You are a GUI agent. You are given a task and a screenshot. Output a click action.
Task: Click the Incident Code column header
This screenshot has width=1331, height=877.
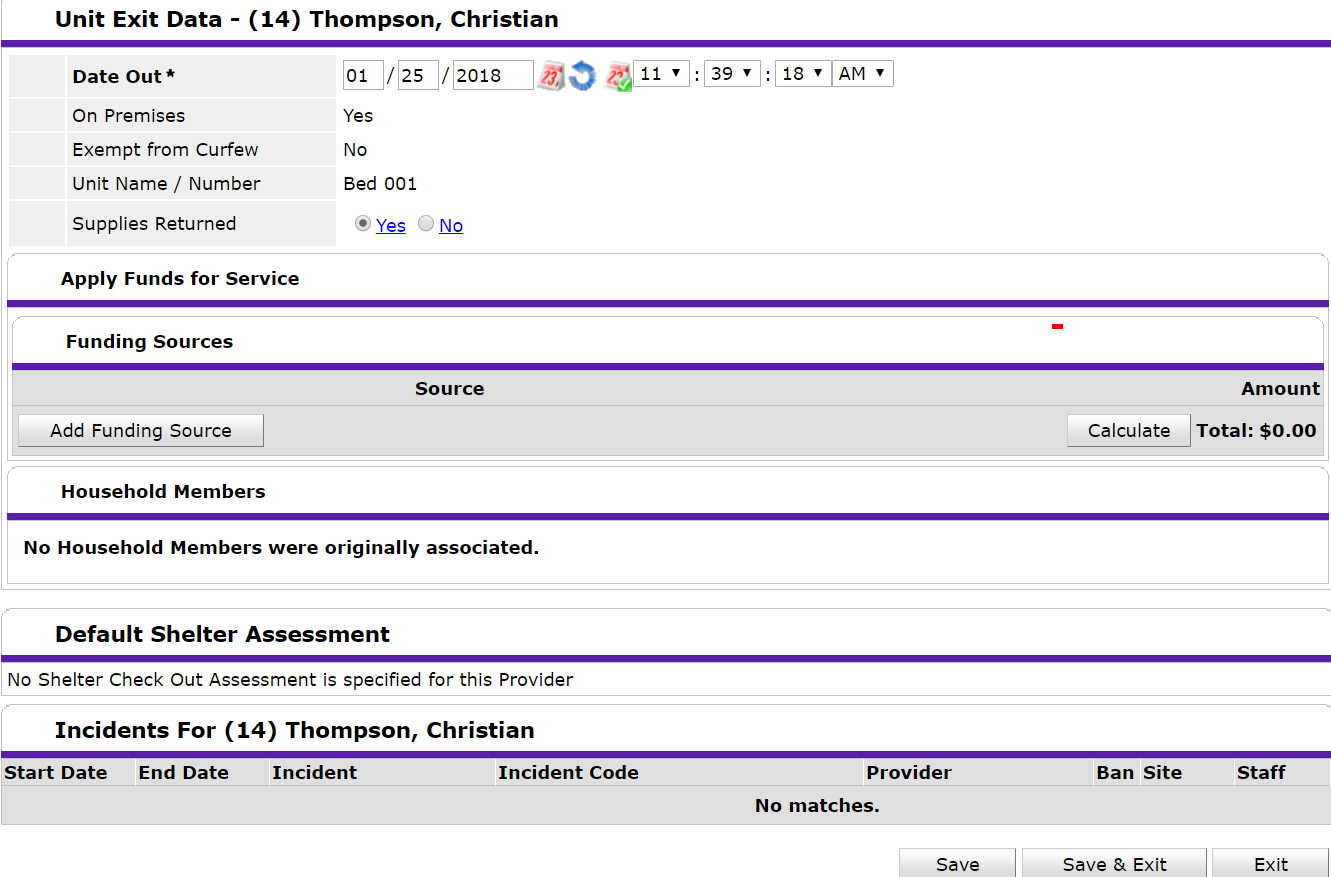point(568,773)
